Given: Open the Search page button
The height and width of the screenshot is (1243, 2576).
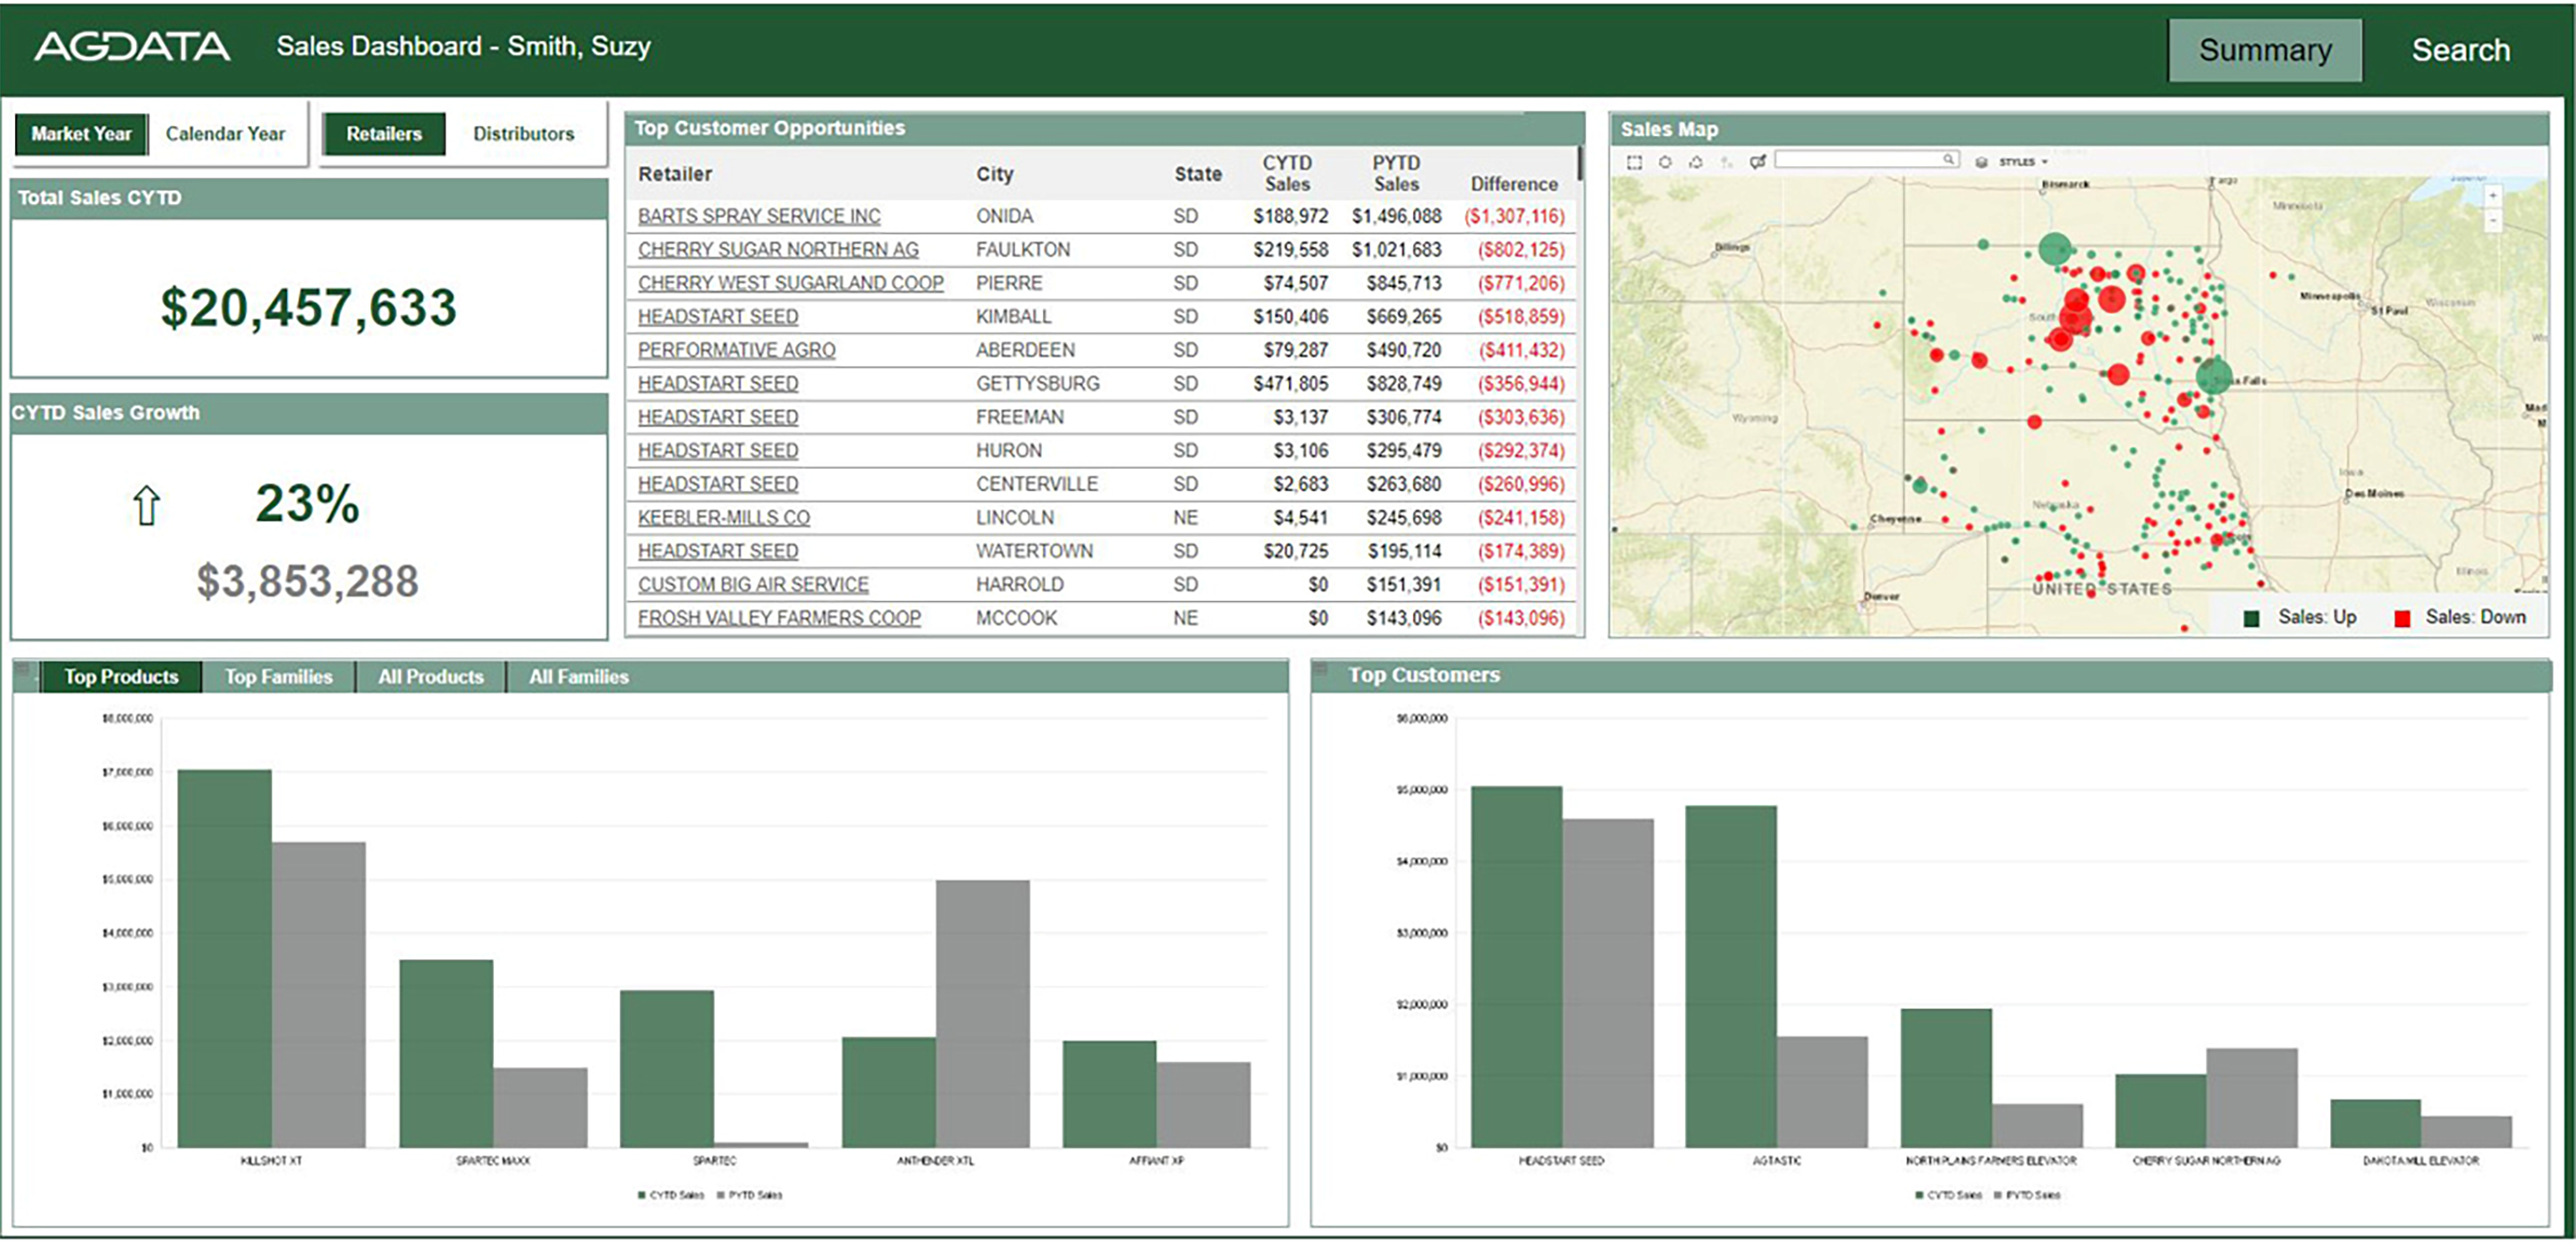Looking at the screenshot, I should click(x=2460, y=50).
